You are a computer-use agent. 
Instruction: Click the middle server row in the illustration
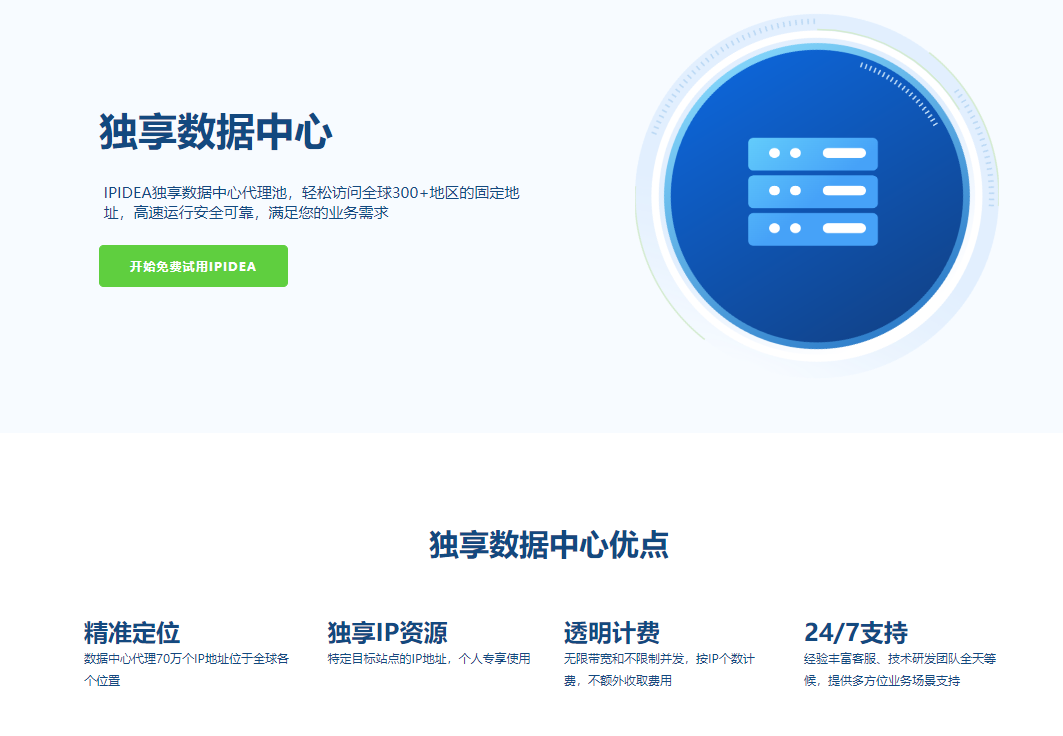812,192
